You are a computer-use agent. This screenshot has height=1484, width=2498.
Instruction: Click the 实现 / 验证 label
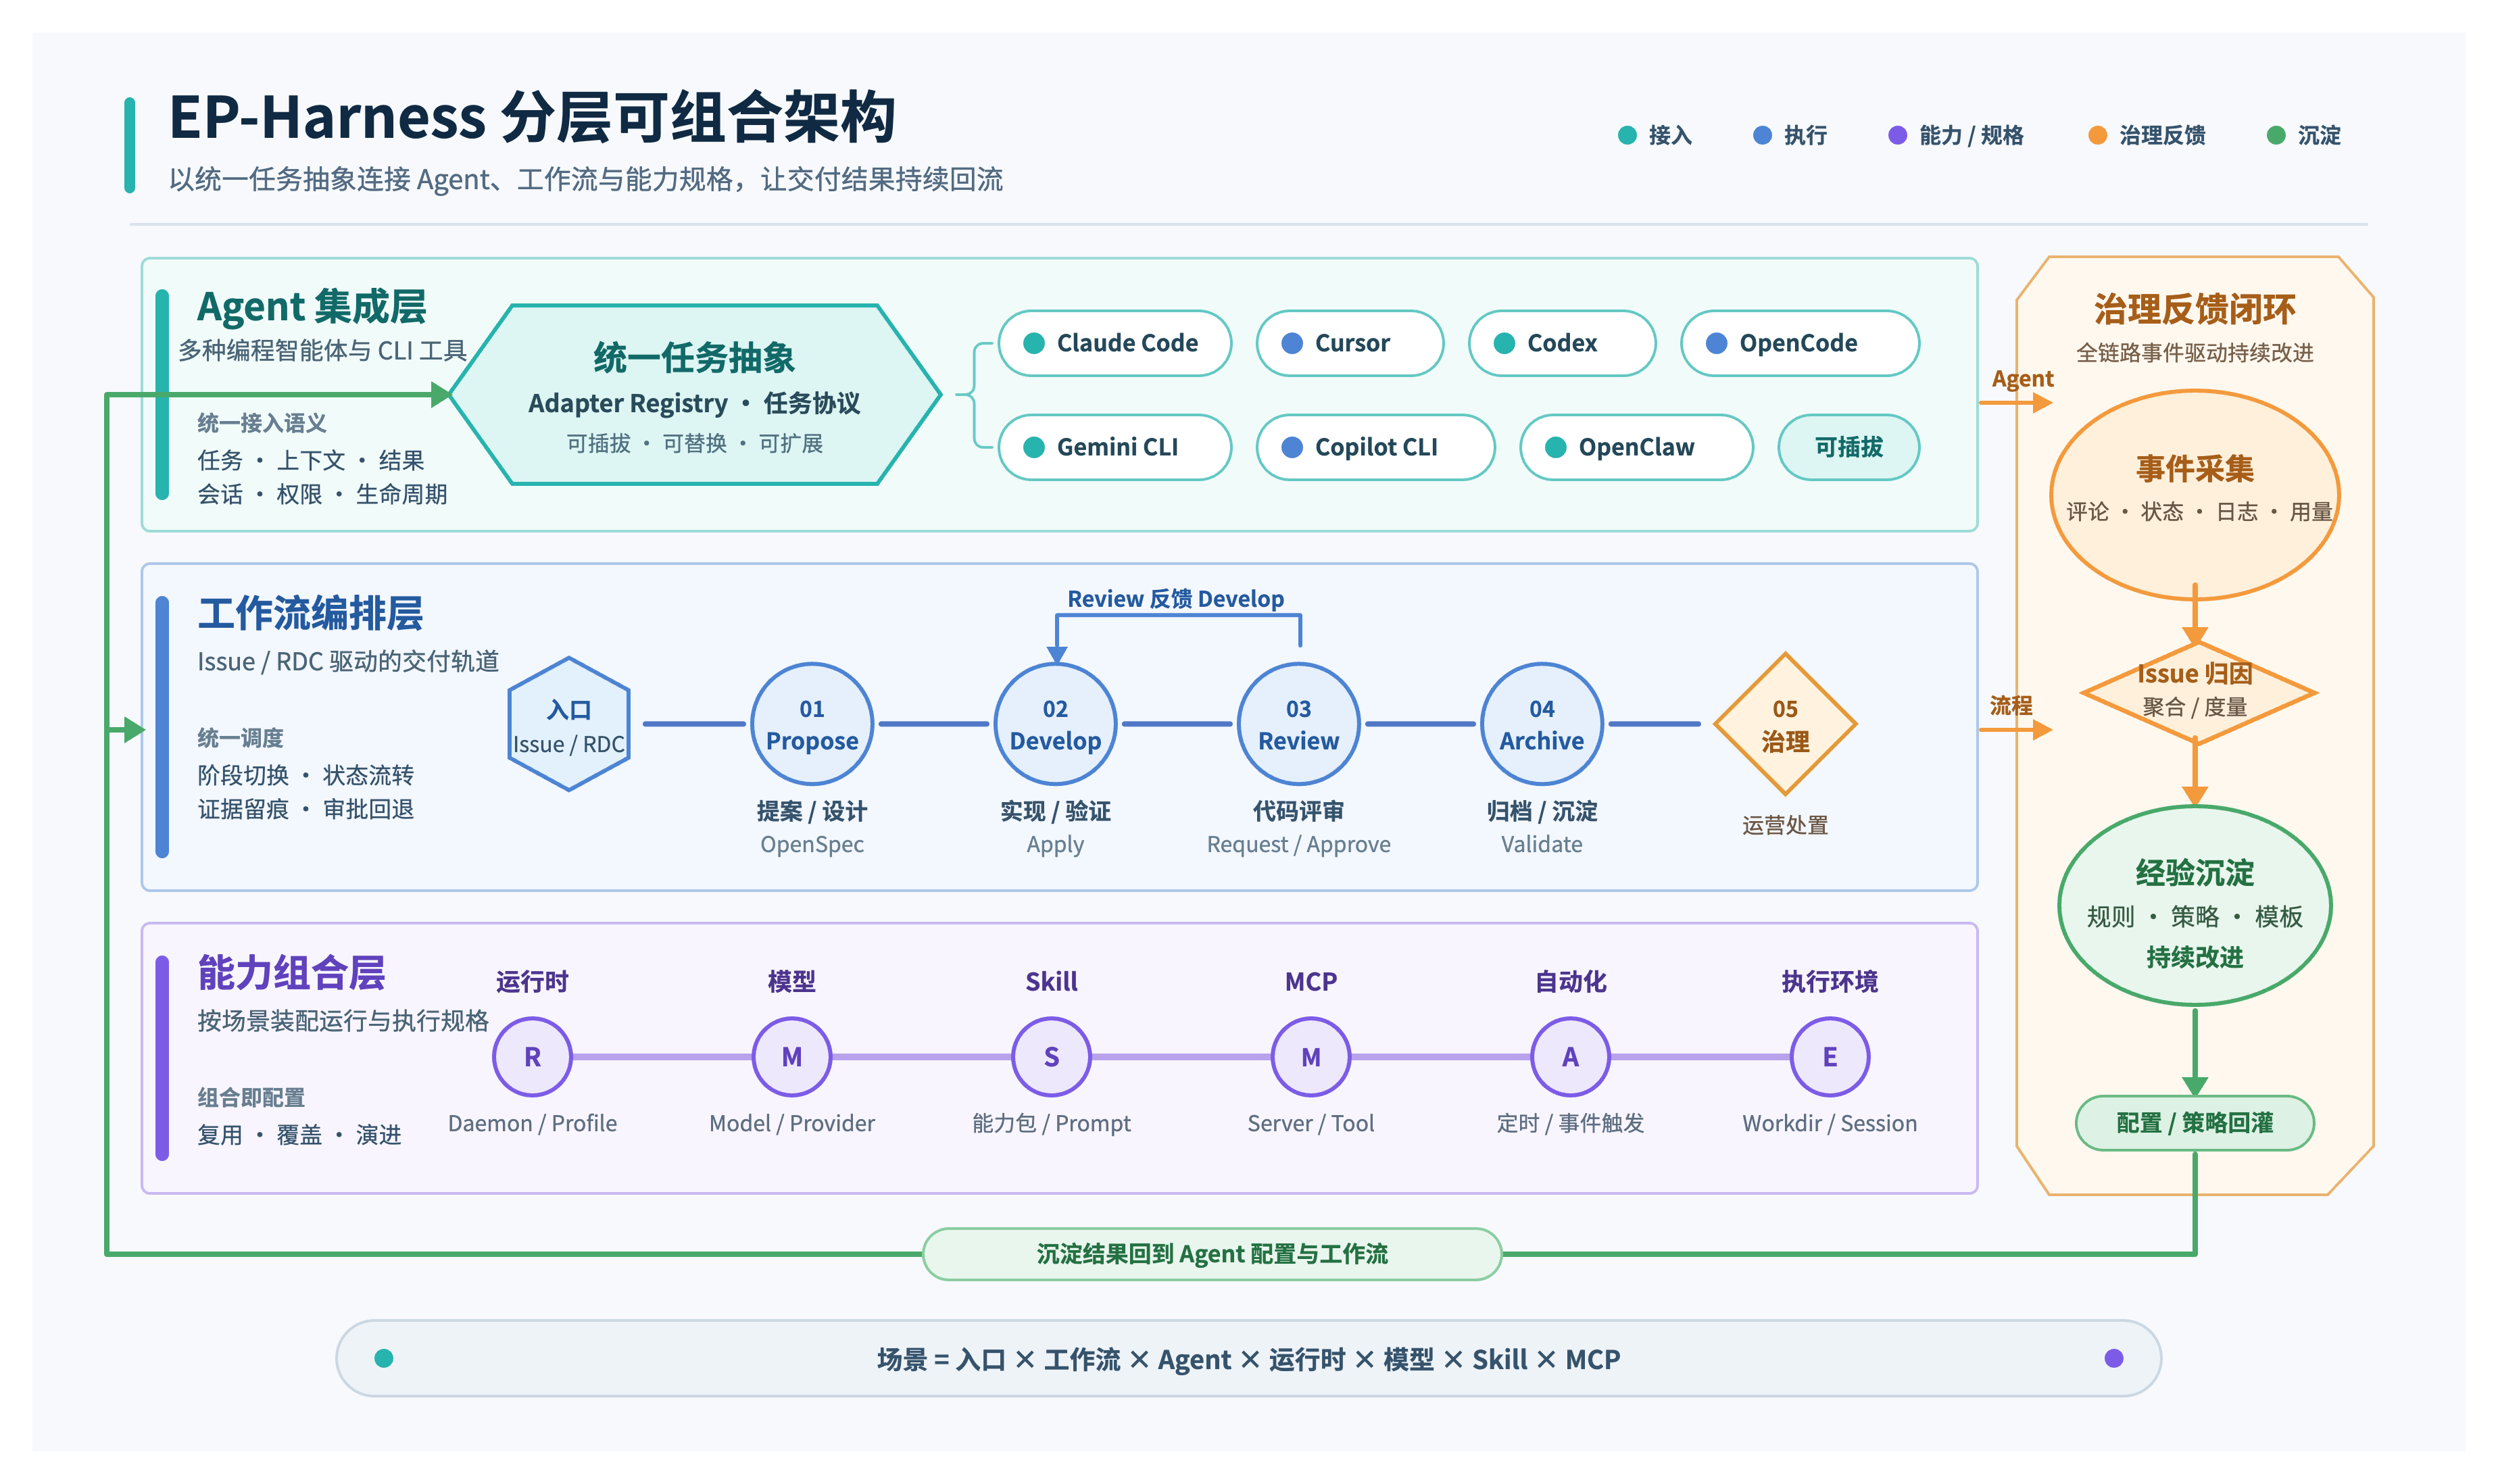click(x=1055, y=811)
